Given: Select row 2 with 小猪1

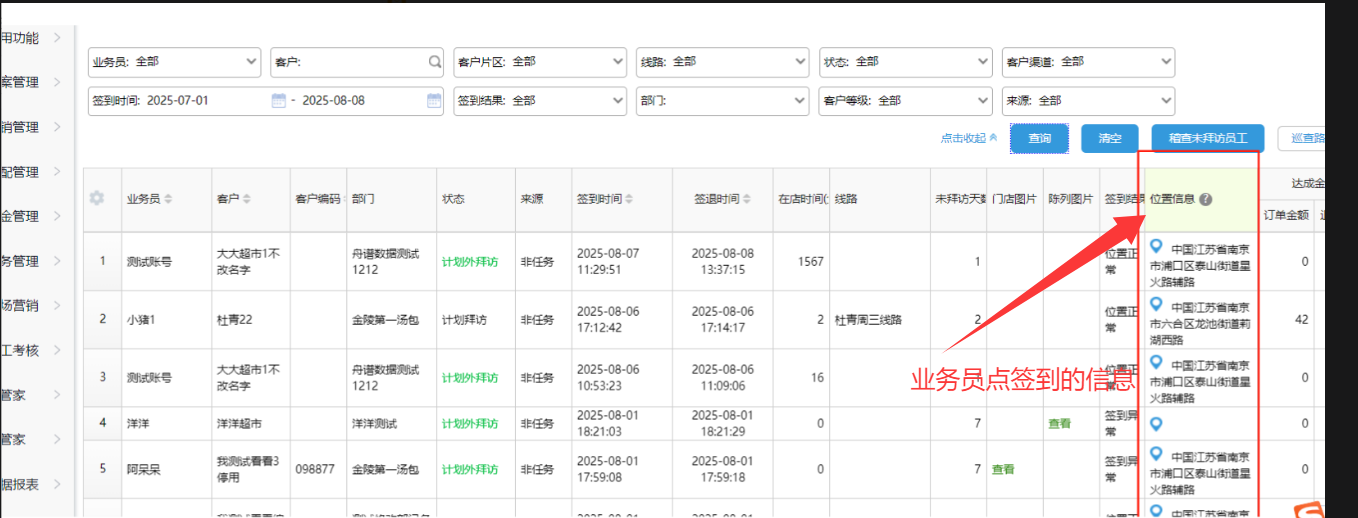Looking at the screenshot, I should point(140,320).
